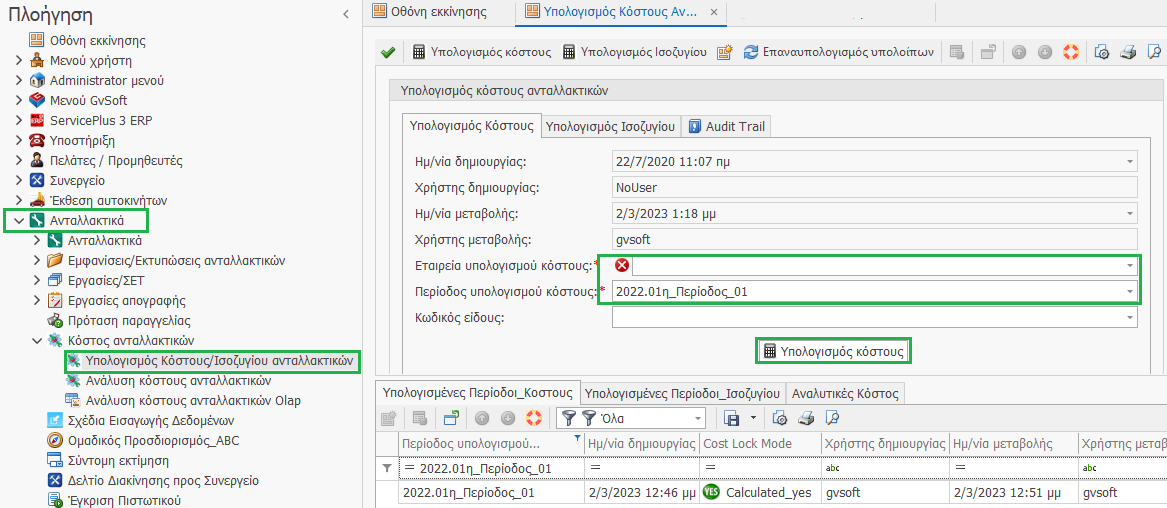Switch to Υπολογισμένες Περίοδοι_Ισοζυγίου tab
Viewport: 1167px width, 508px height.
[x=682, y=393]
